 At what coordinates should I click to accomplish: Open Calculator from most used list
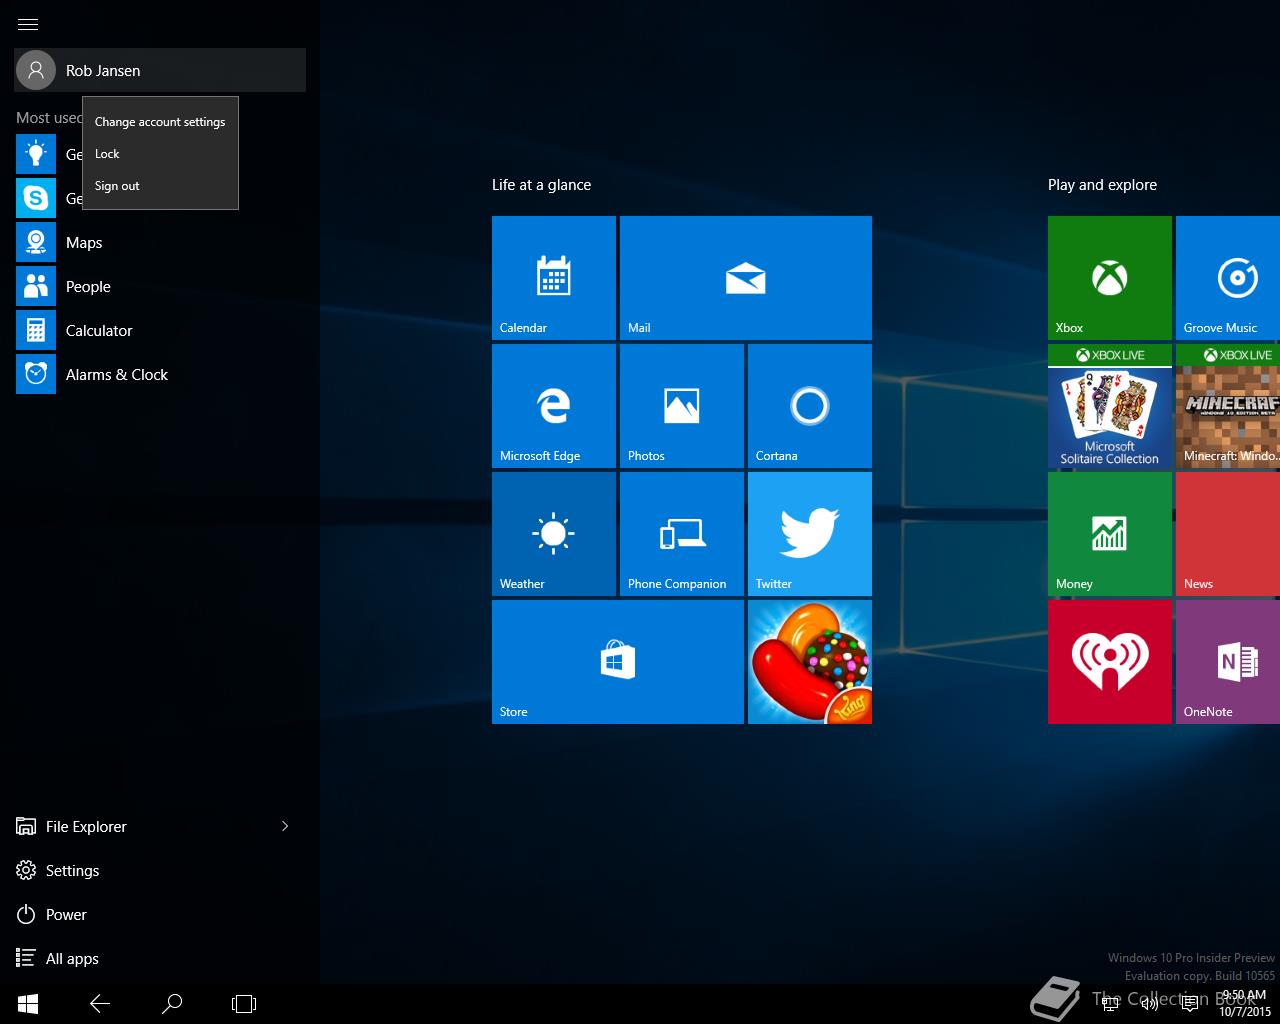[160, 330]
